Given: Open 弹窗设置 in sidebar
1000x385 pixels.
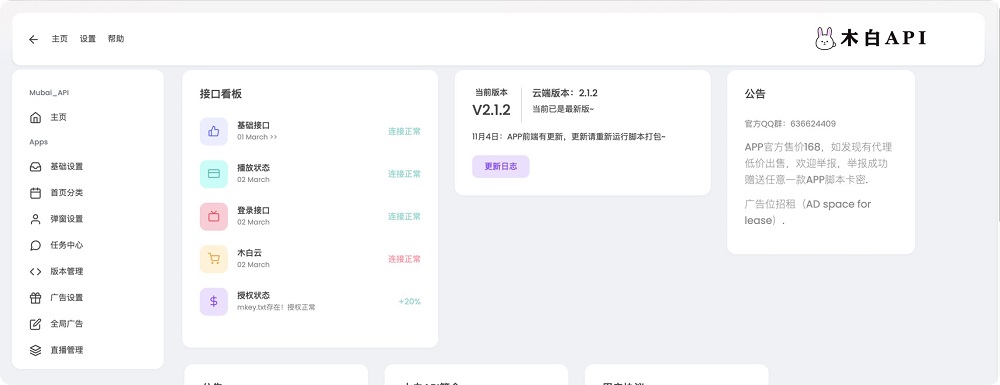Looking at the screenshot, I should click(67, 219).
